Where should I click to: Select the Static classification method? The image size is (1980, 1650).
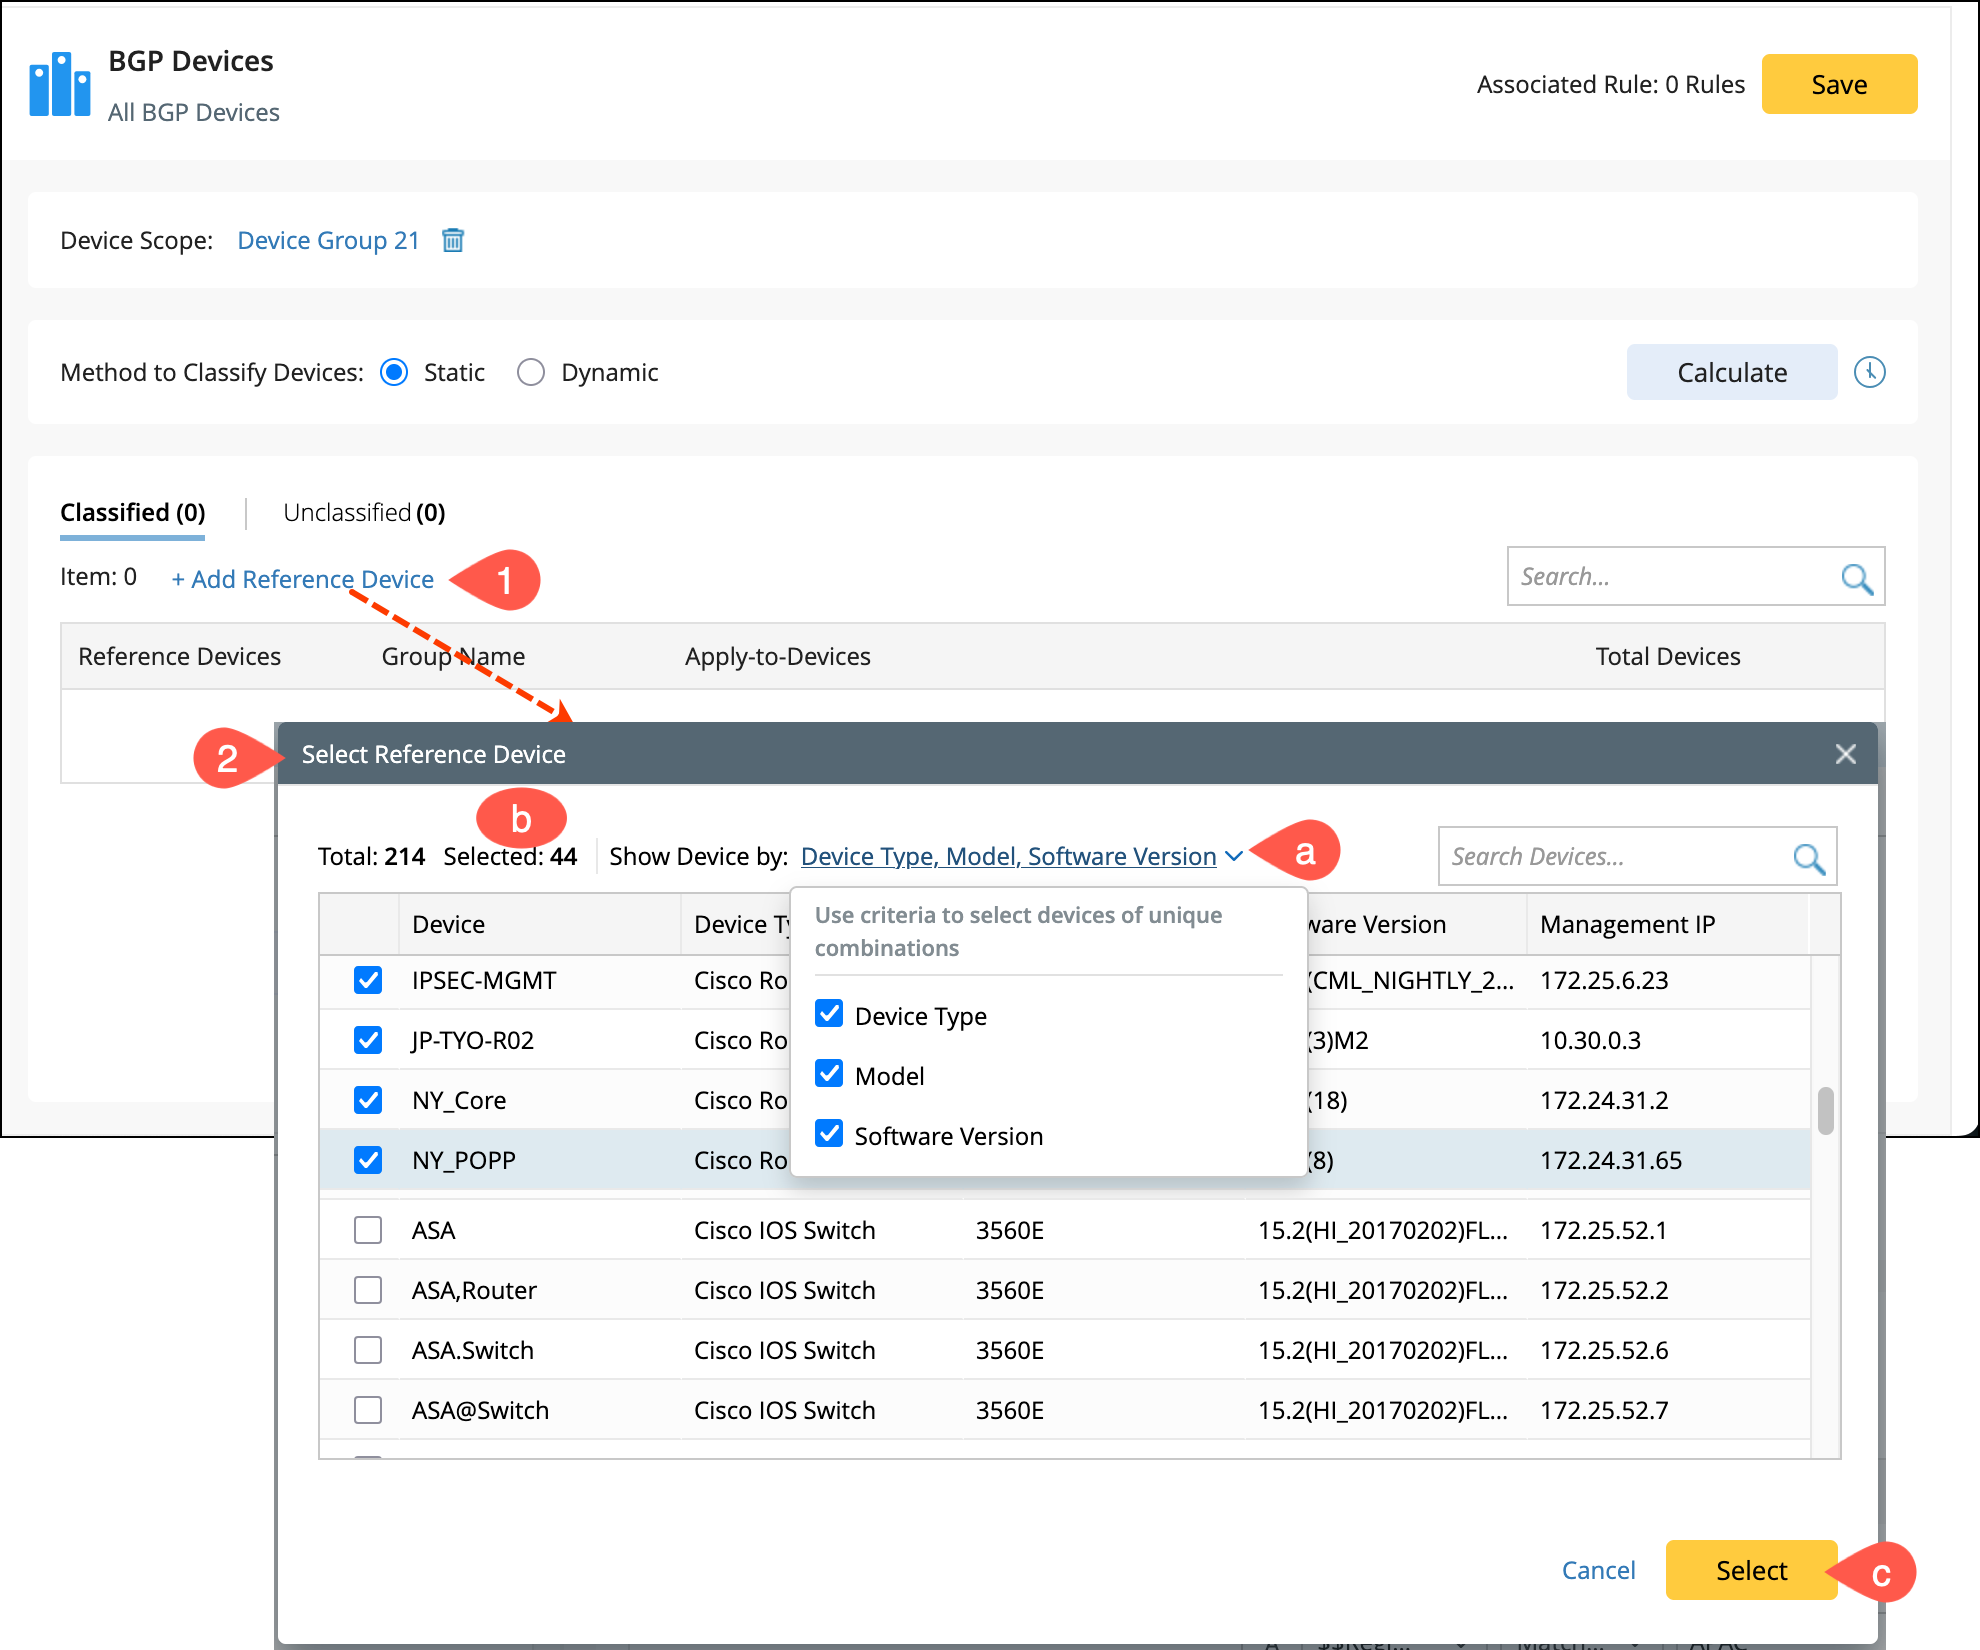(x=394, y=372)
